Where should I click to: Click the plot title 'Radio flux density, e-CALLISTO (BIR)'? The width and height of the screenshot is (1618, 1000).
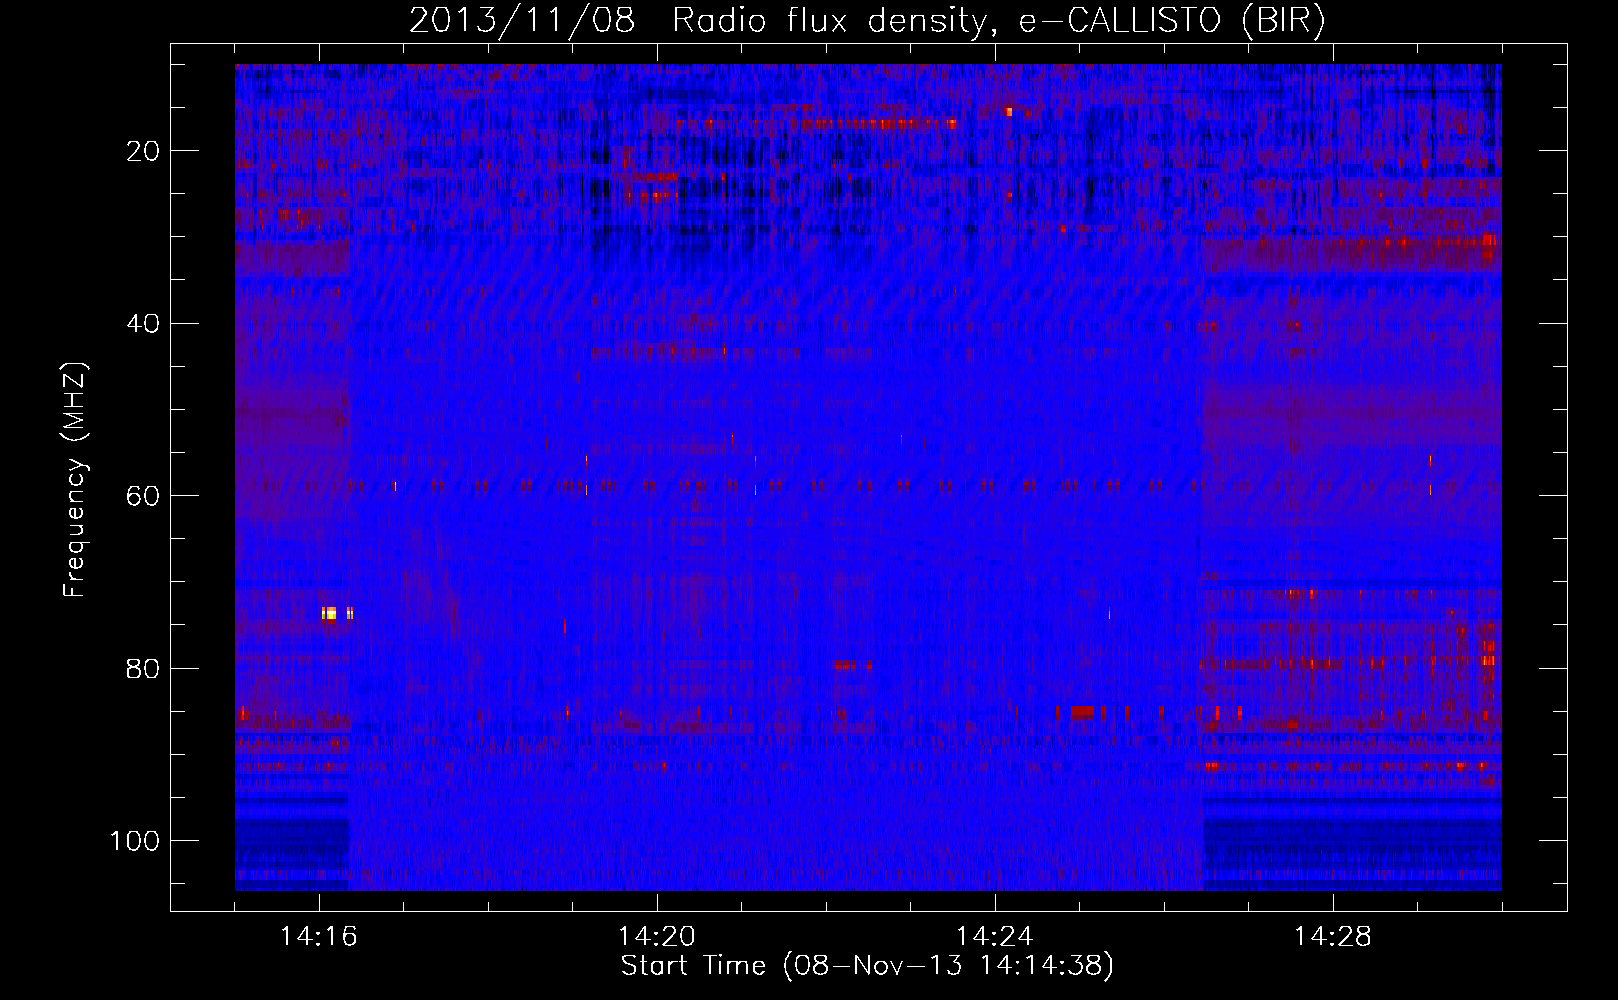[998, 21]
